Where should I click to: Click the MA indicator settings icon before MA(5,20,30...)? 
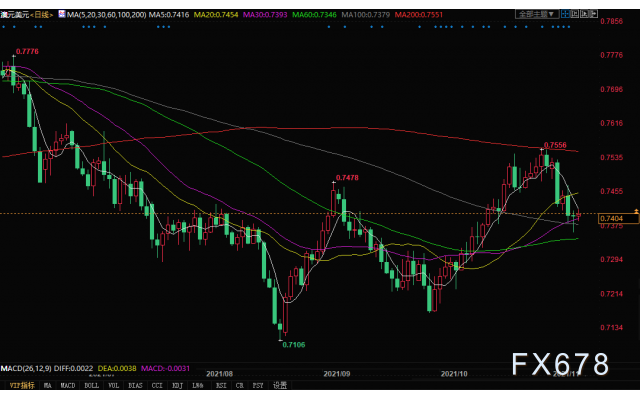click(62, 14)
